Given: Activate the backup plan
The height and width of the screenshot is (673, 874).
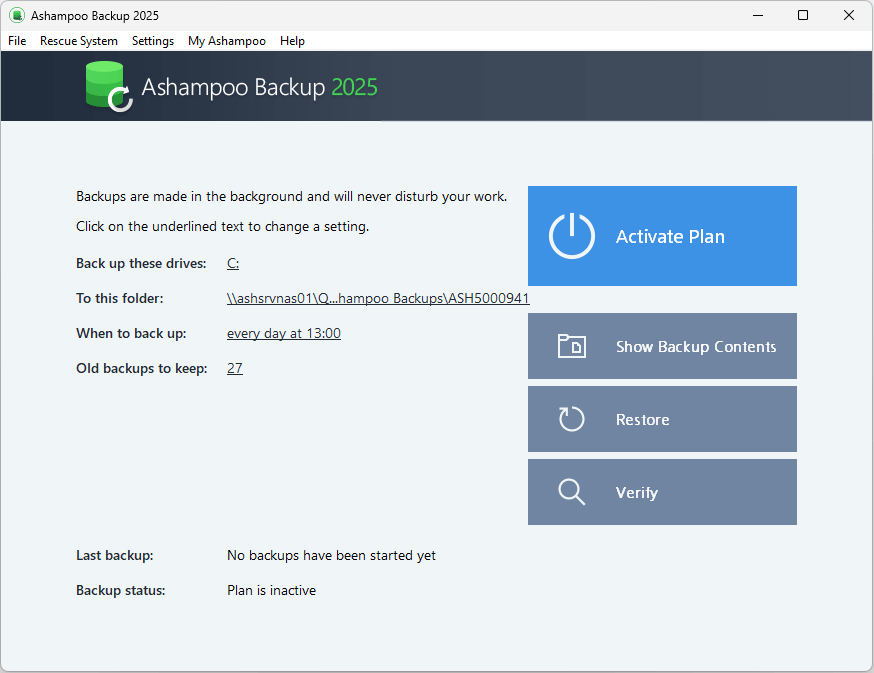Looking at the screenshot, I should click(x=662, y=236).
